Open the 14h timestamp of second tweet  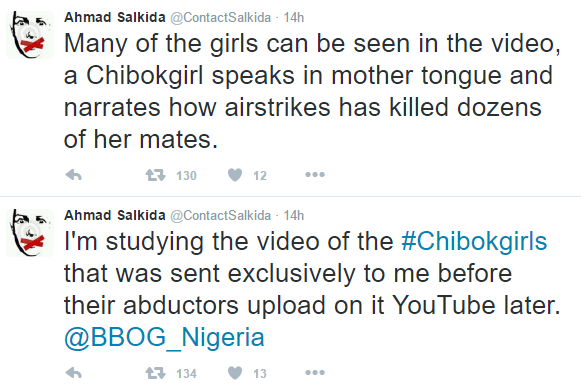pos(294,215)
